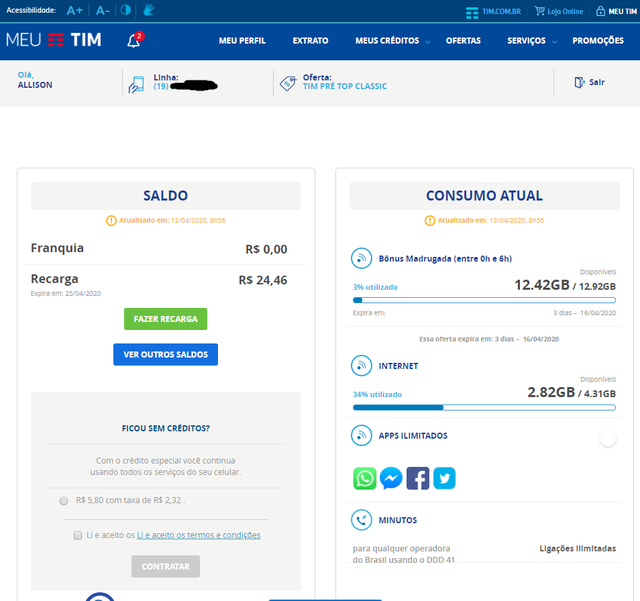Click the SALDO panel header

166,196
